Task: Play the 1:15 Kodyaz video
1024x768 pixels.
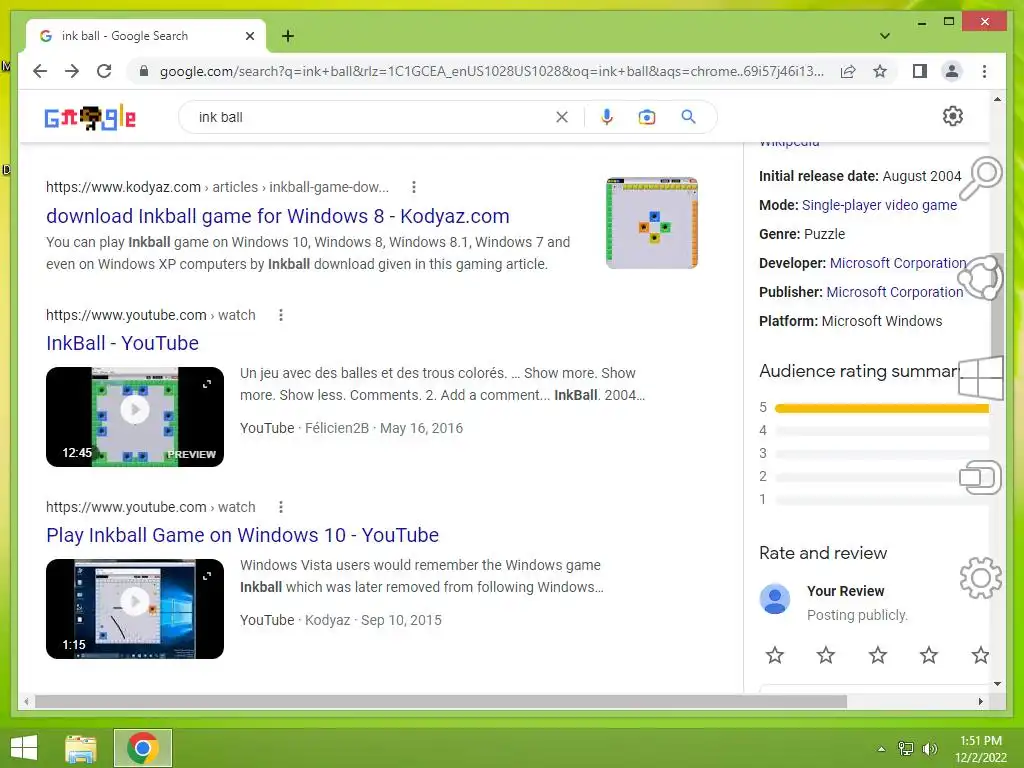Action: pos(135,602)
